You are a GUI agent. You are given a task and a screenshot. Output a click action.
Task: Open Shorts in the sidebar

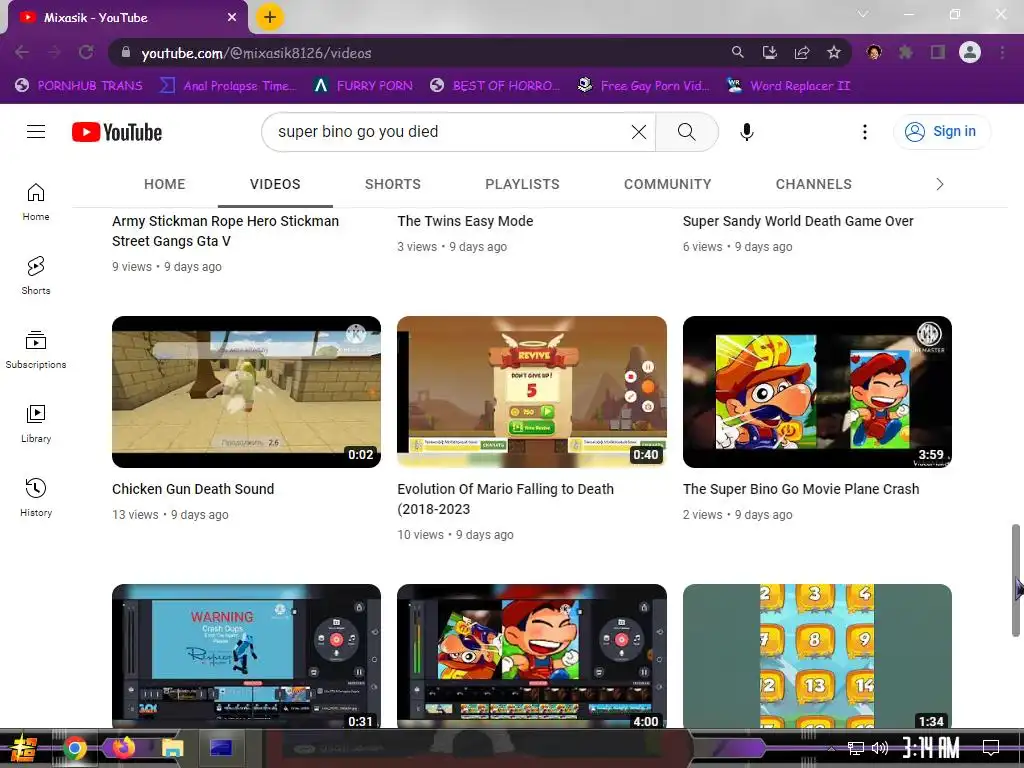[36, 276]
